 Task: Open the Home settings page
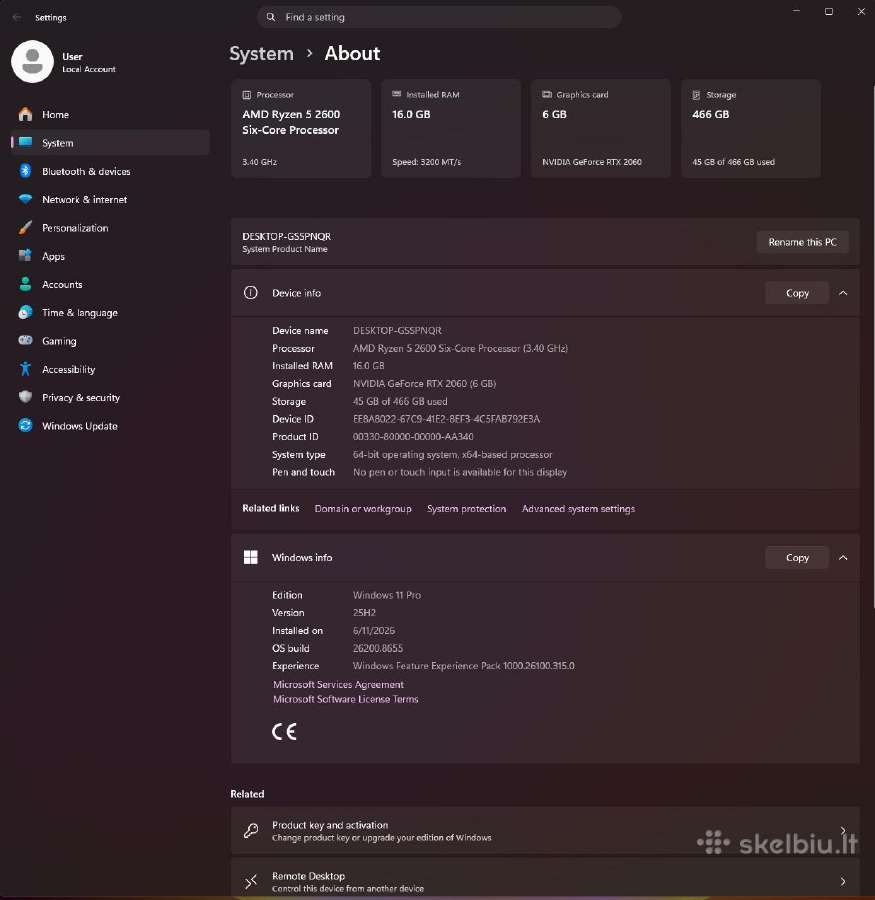[x=110, y=114]
